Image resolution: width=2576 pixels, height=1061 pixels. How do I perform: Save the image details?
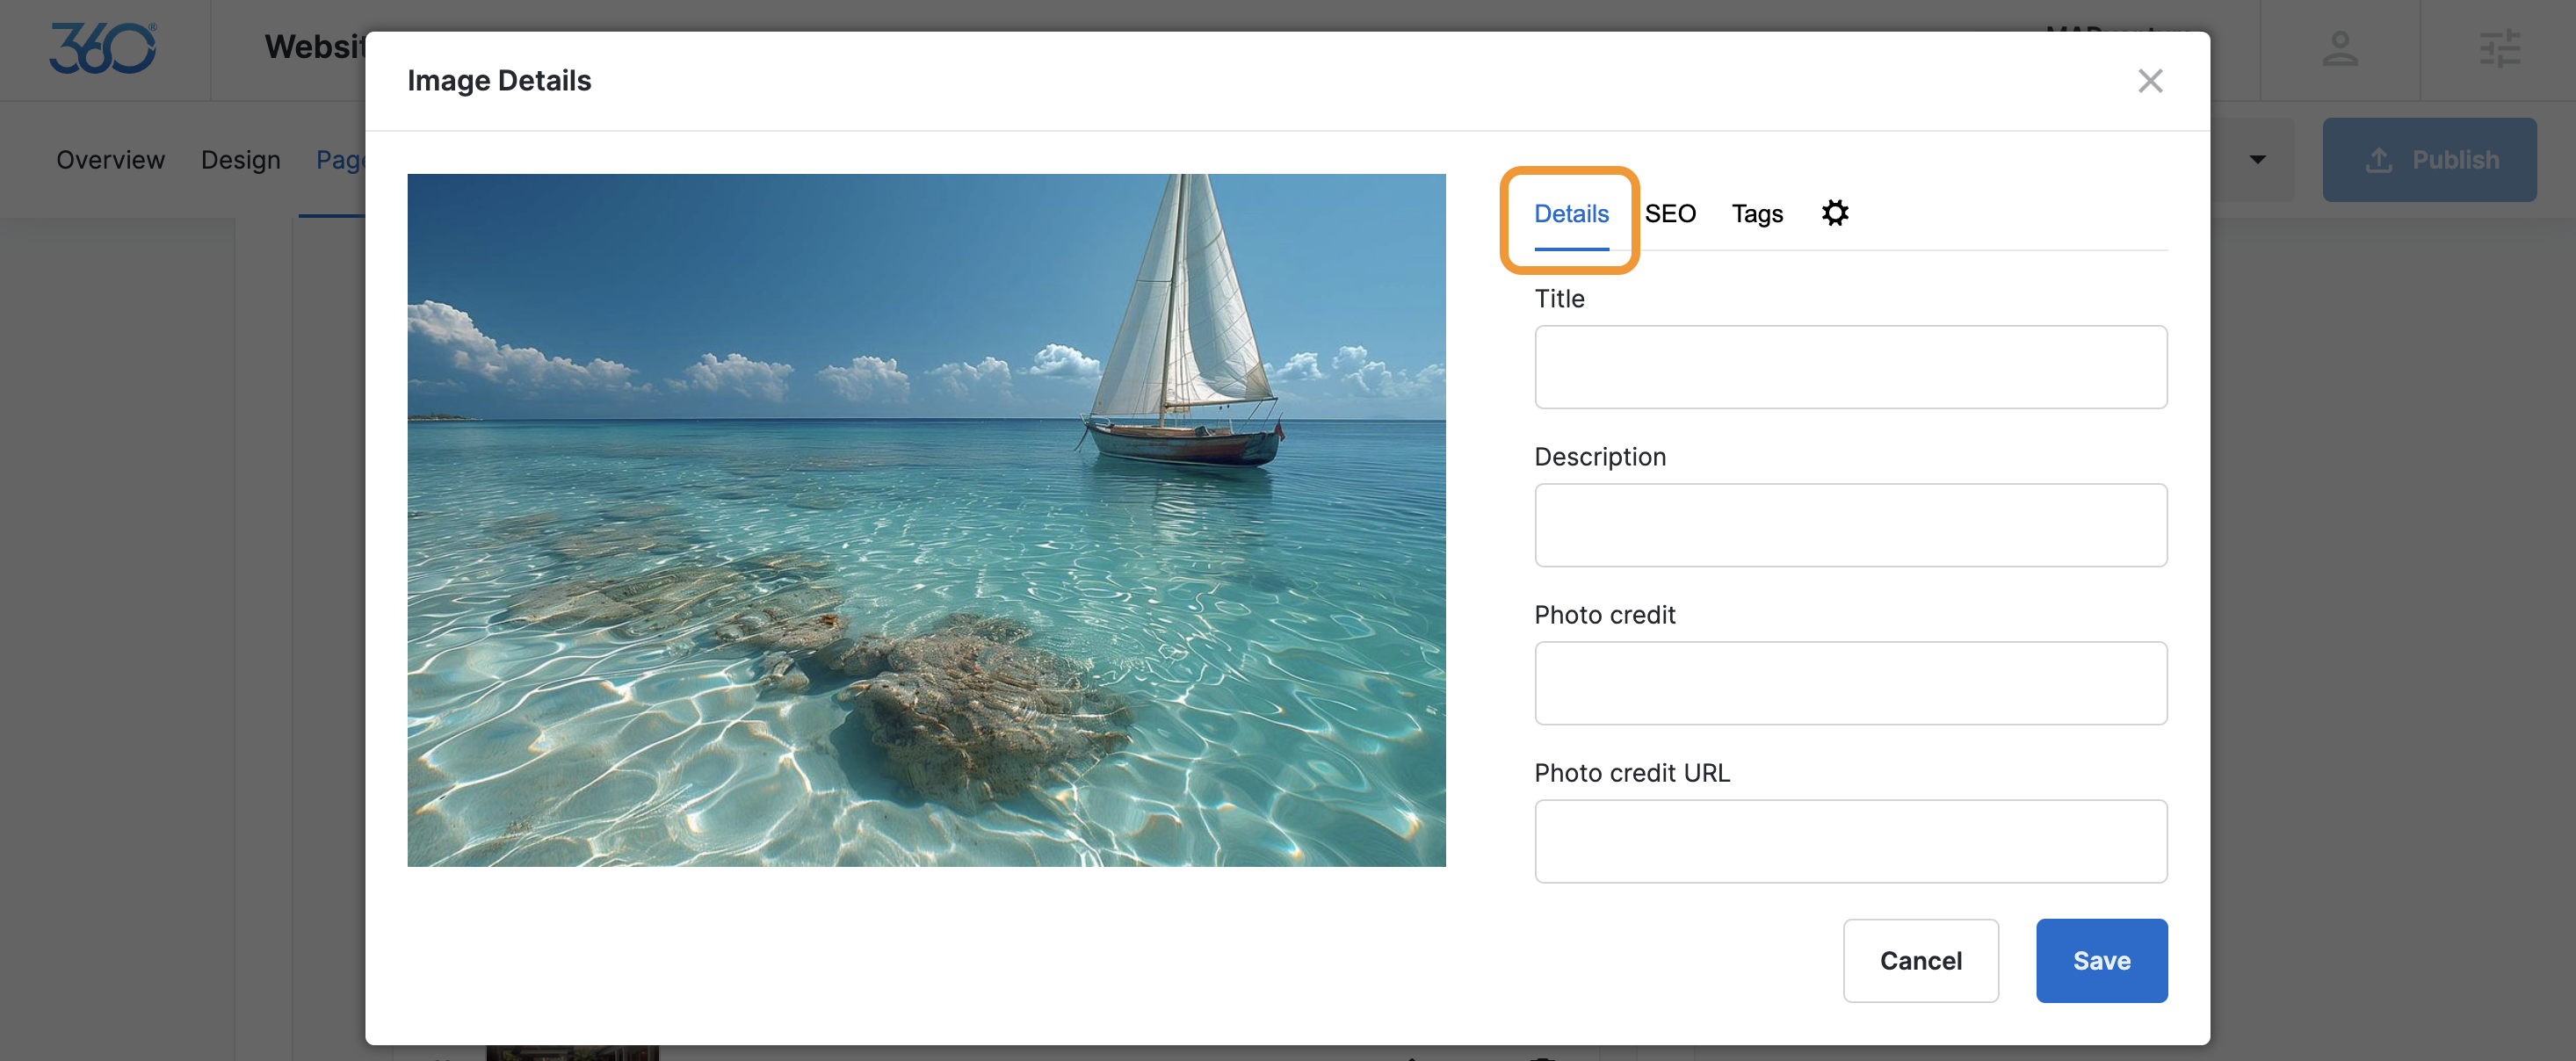(x=2101, y=960)
